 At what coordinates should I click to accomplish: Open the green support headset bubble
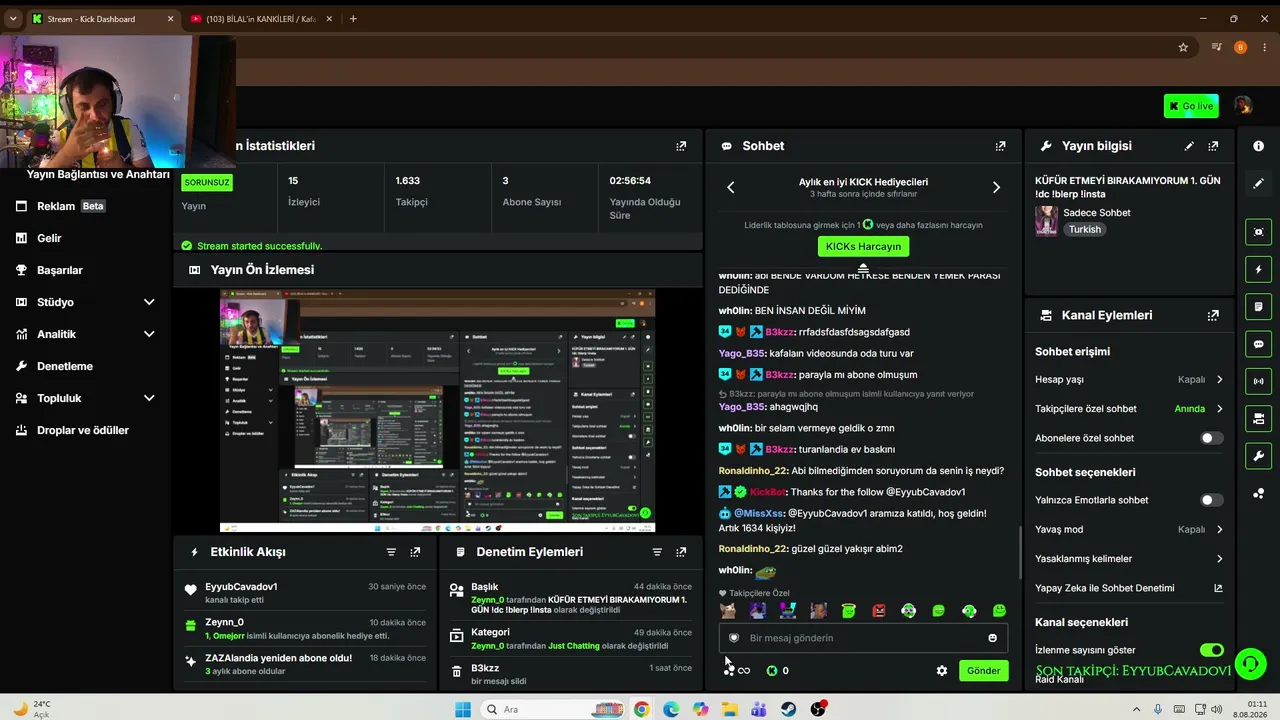tap(1249, 663)
